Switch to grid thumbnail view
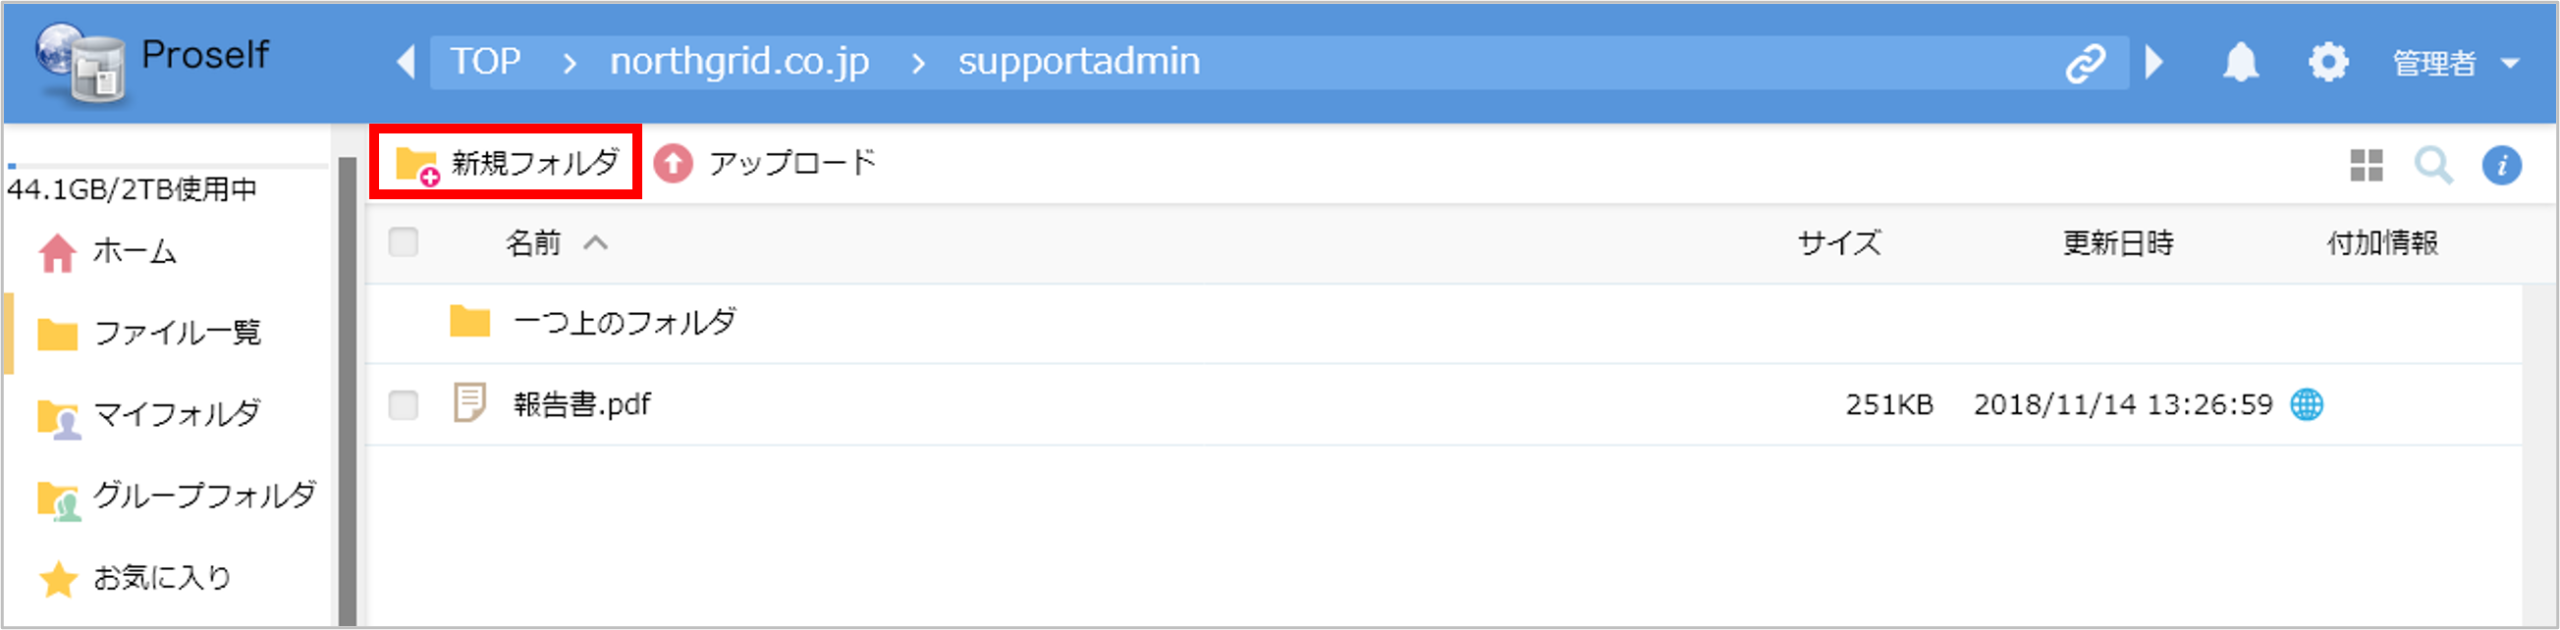The image size is (2560, 630). pyautogui.click(x=2366, y=165)
